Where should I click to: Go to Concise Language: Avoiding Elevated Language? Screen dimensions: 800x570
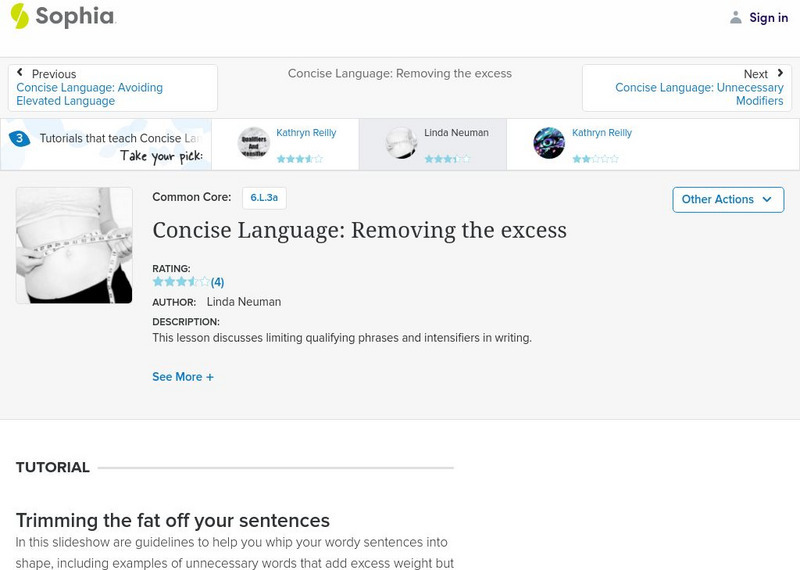(89, 94)
